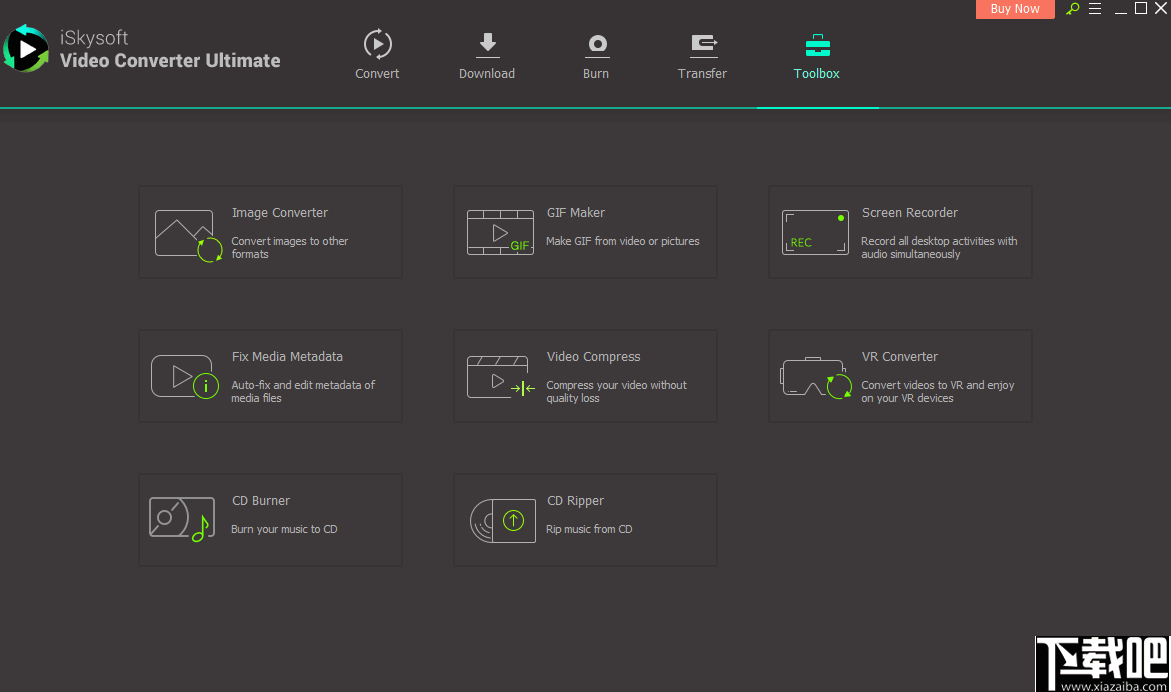This screenshot has width=1171, height=692.
Task: Click the Buy Now button
Action: pos(1015,9)
